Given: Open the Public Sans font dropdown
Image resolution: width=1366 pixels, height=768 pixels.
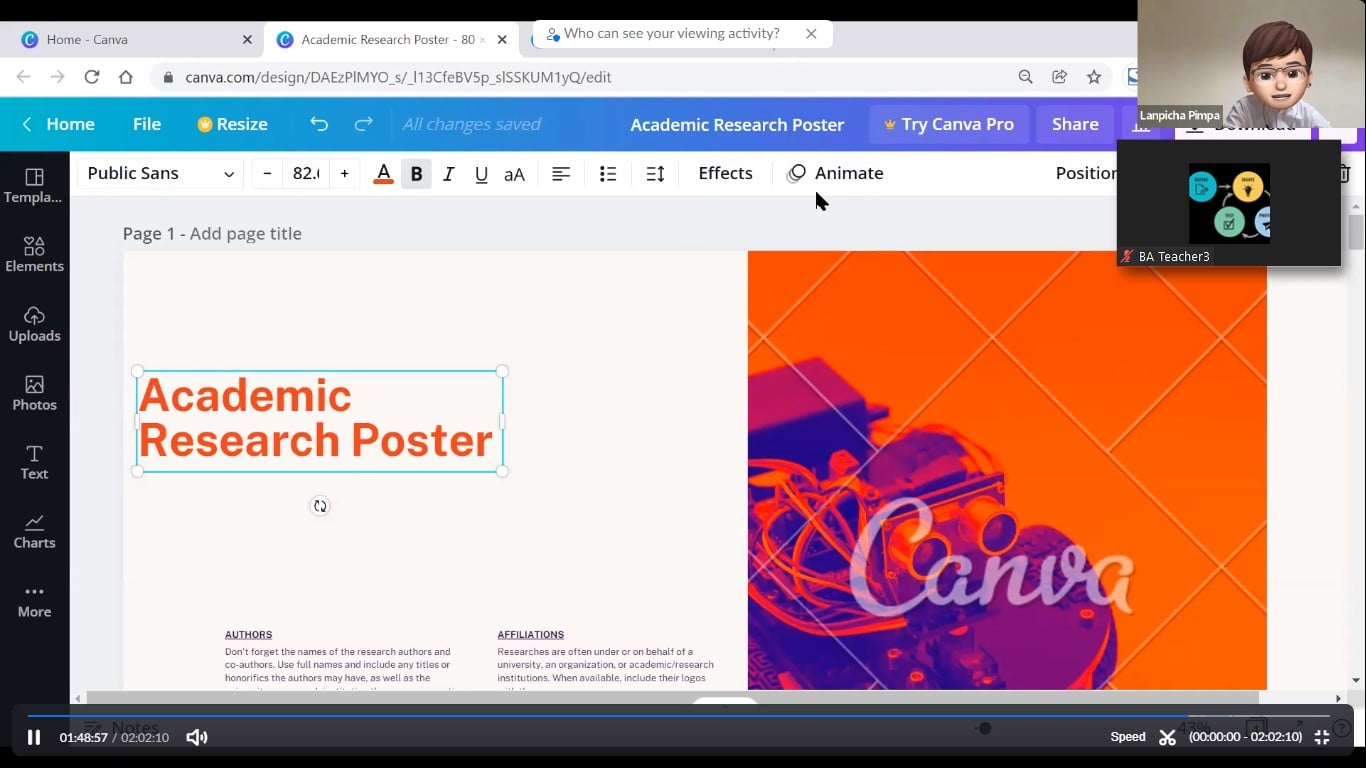Looking at the screenshot, I should [x=160, y=173].
